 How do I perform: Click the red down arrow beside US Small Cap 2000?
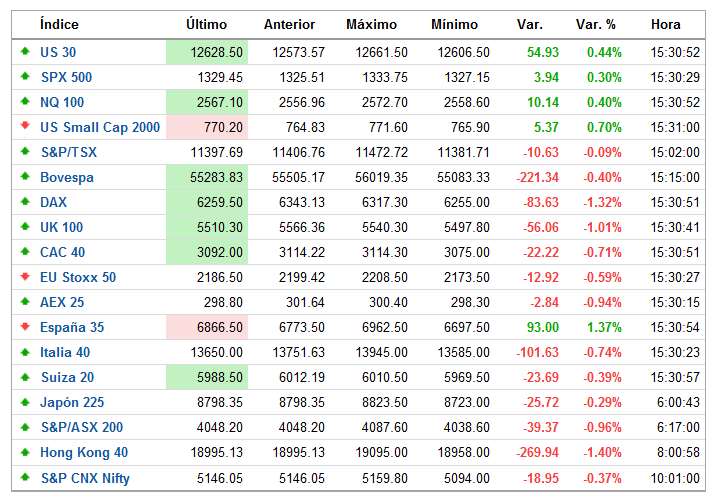tap(25, 127)
